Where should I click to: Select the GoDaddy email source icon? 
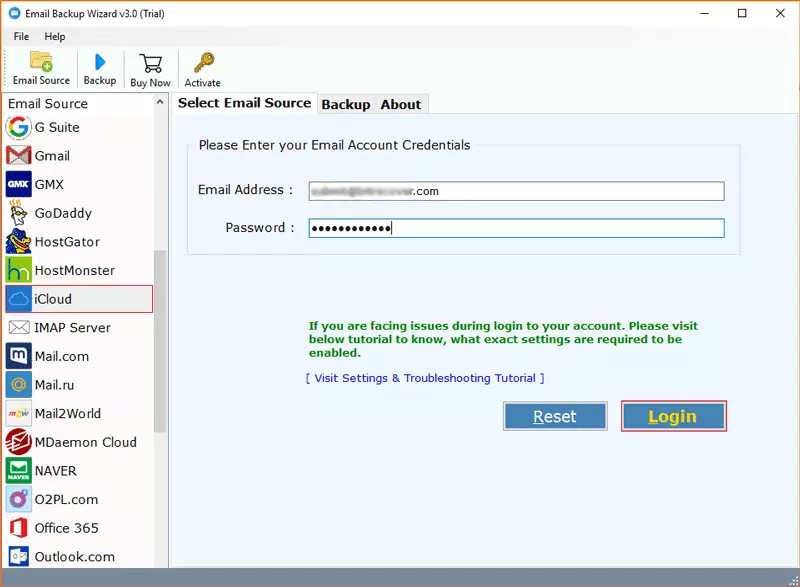19,213
